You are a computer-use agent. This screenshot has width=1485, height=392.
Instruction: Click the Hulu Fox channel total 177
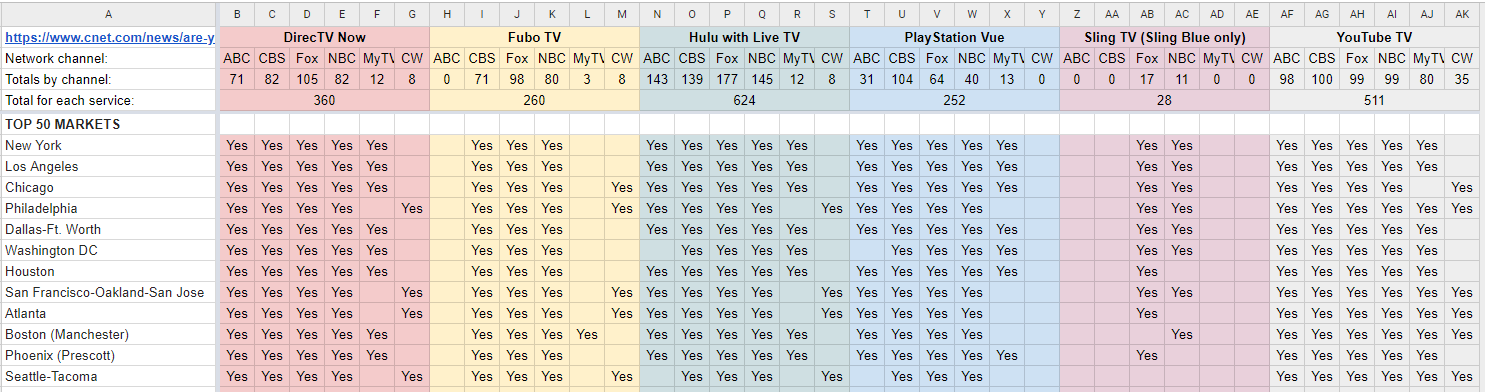727,79
